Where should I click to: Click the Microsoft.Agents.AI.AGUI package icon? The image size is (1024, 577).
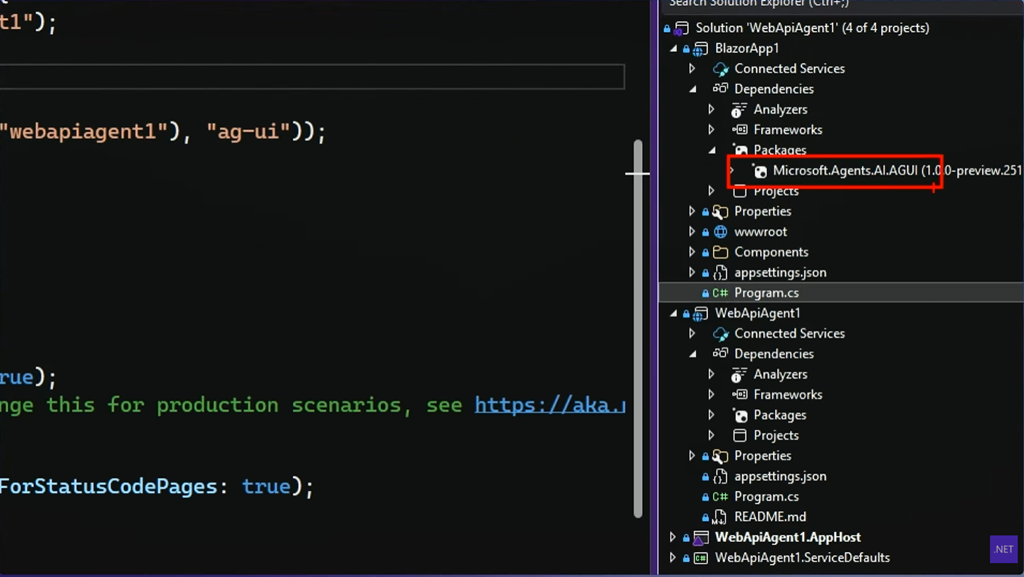point(760,171)
